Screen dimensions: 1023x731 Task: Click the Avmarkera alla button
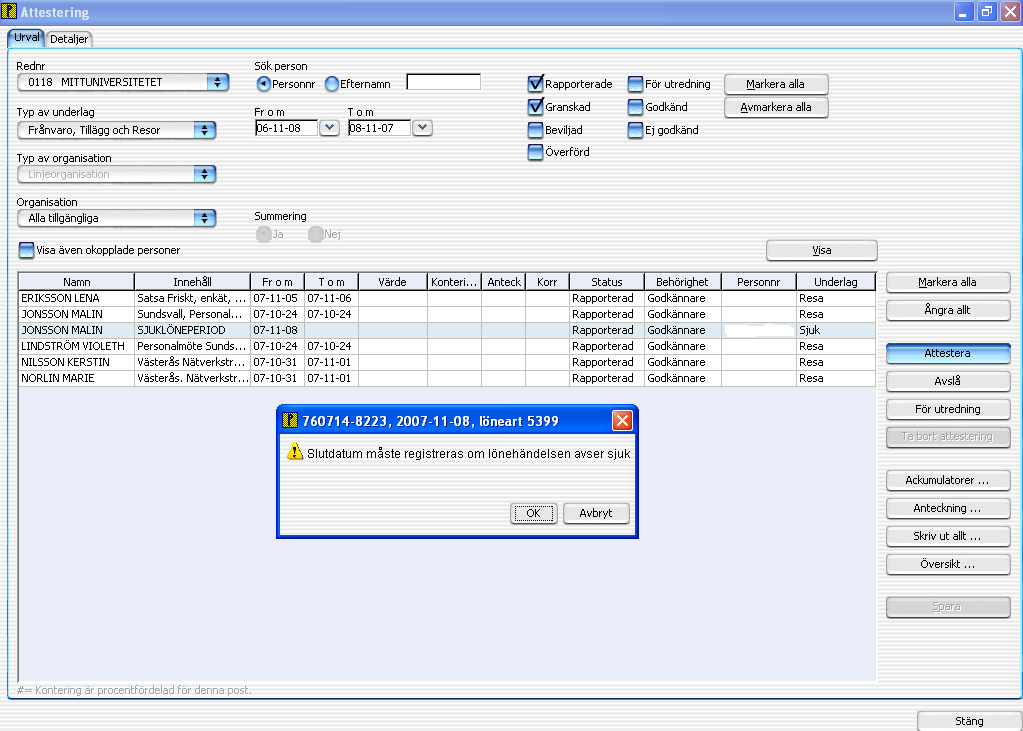tap(776, 107)
